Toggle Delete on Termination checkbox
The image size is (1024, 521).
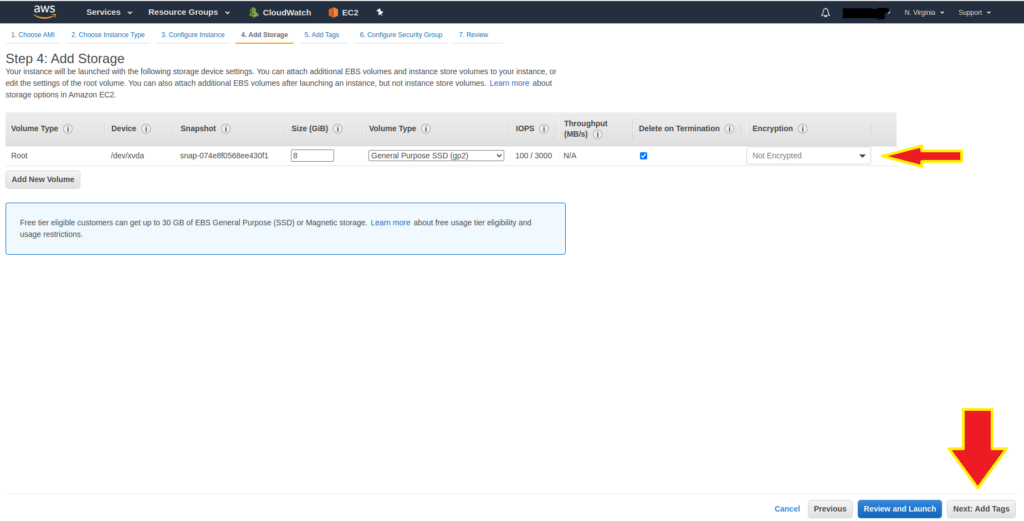pyautogui.click(x=644, y=156)
